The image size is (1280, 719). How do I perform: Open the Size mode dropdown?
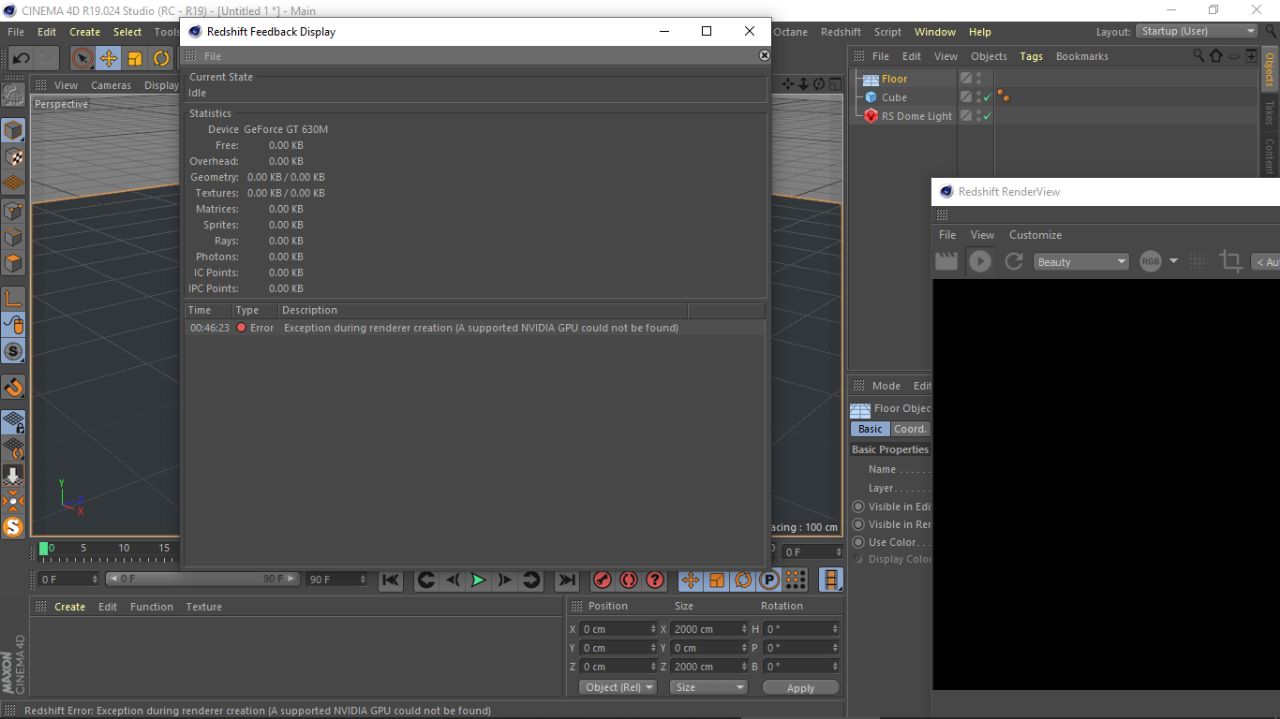709,687
